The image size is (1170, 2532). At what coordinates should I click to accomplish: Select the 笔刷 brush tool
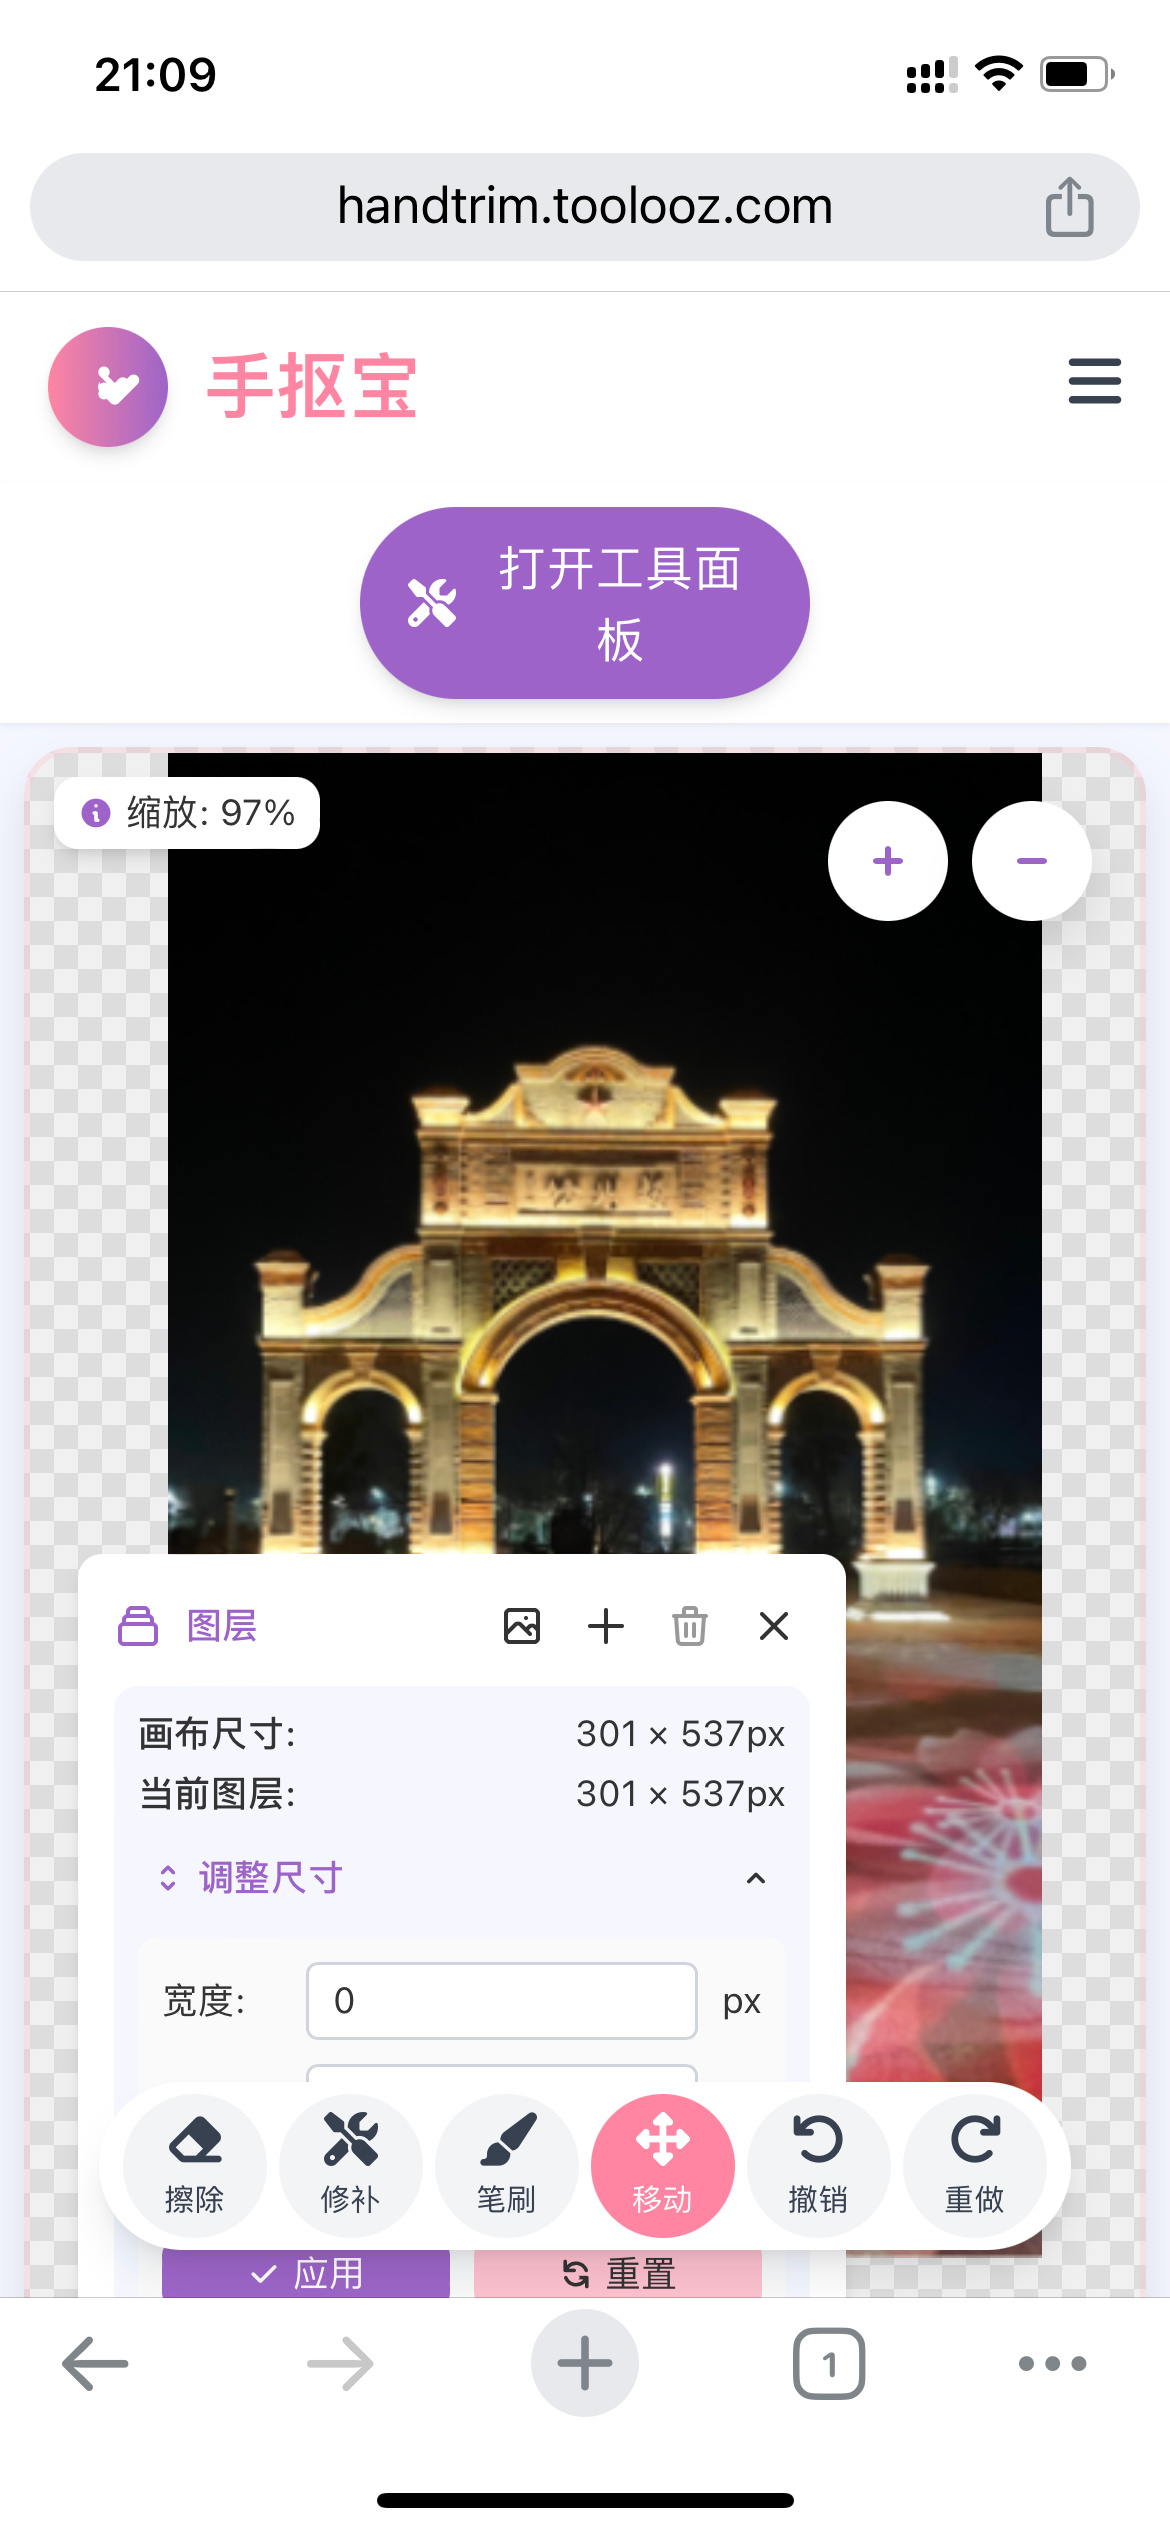click(506, 2164)
